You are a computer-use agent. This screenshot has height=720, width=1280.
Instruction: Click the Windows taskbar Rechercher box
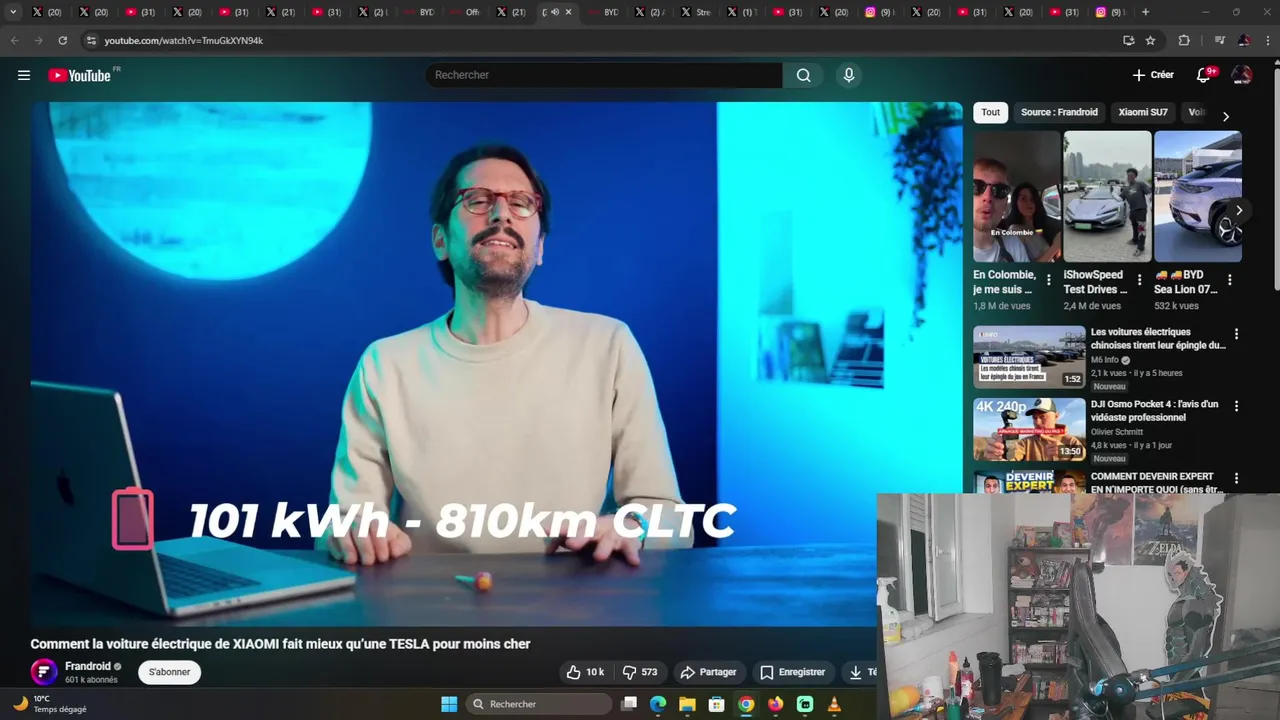(539, 704)
